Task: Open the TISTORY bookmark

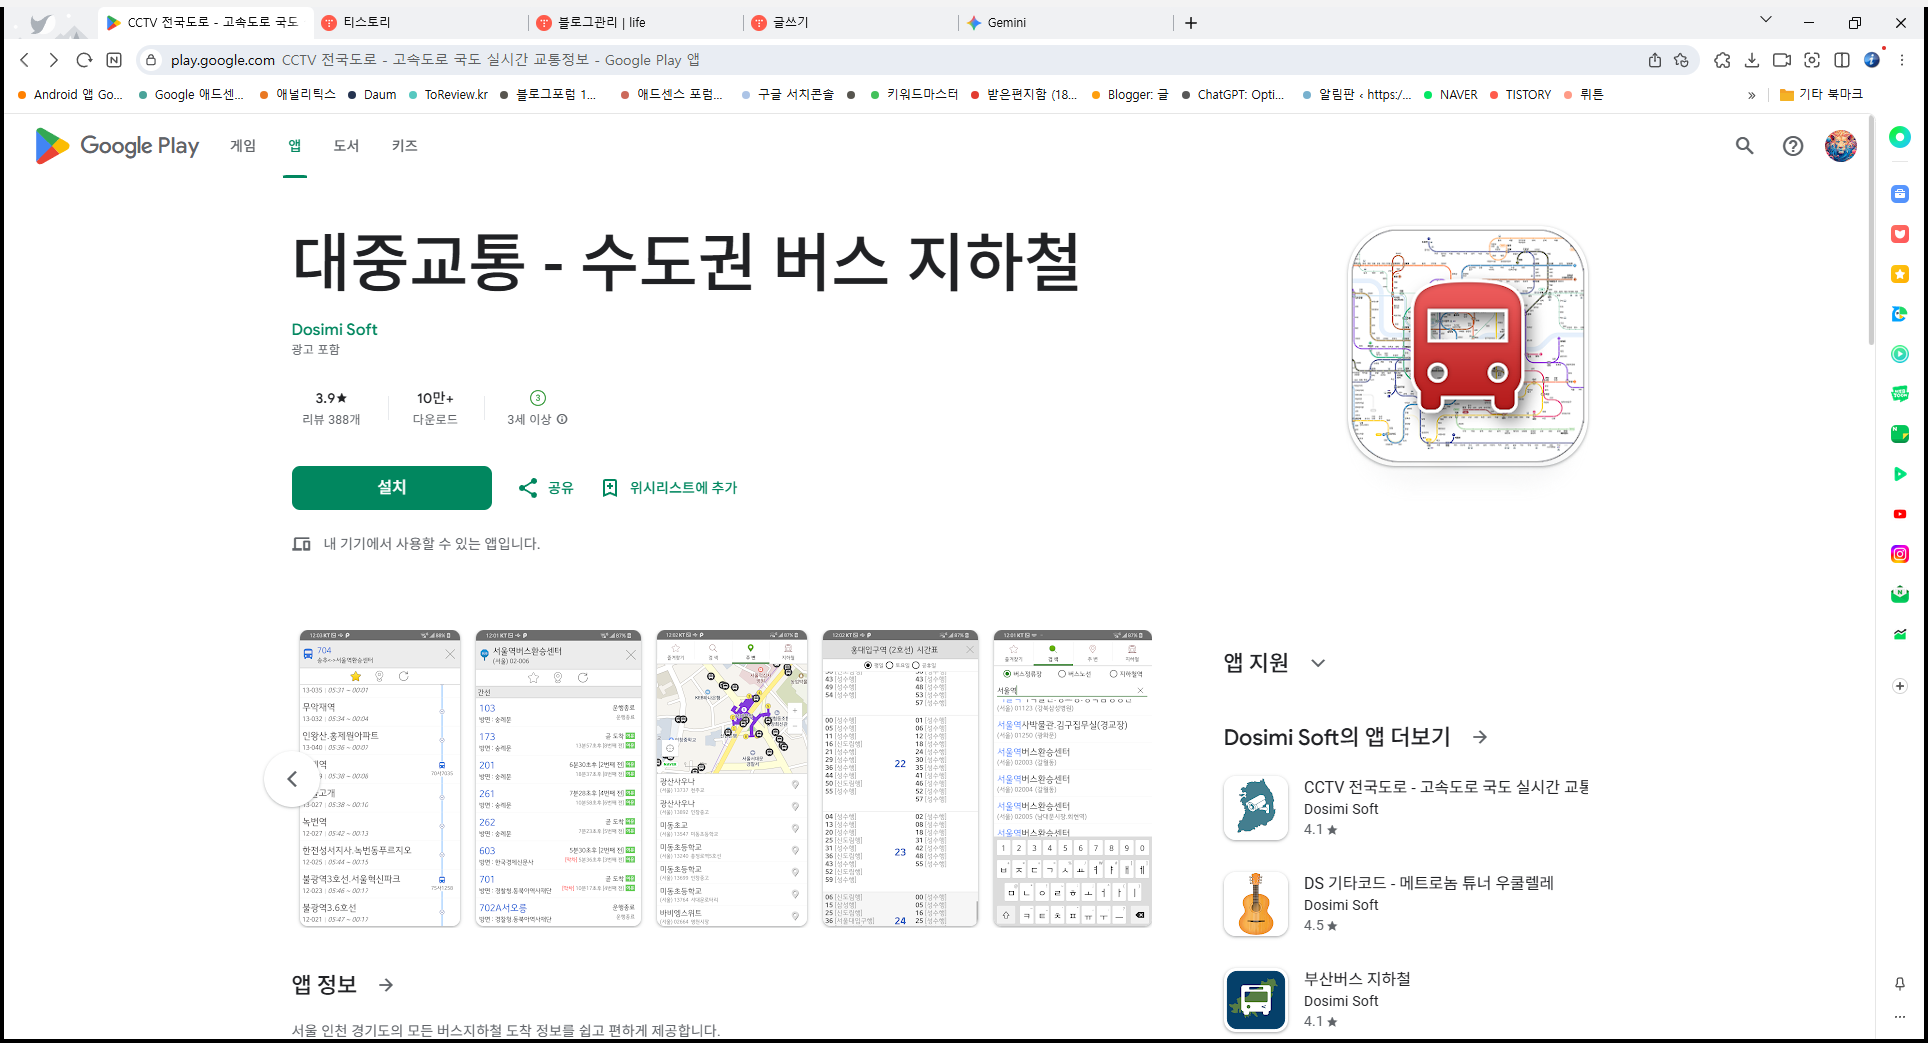Action: coord(1520,95)
